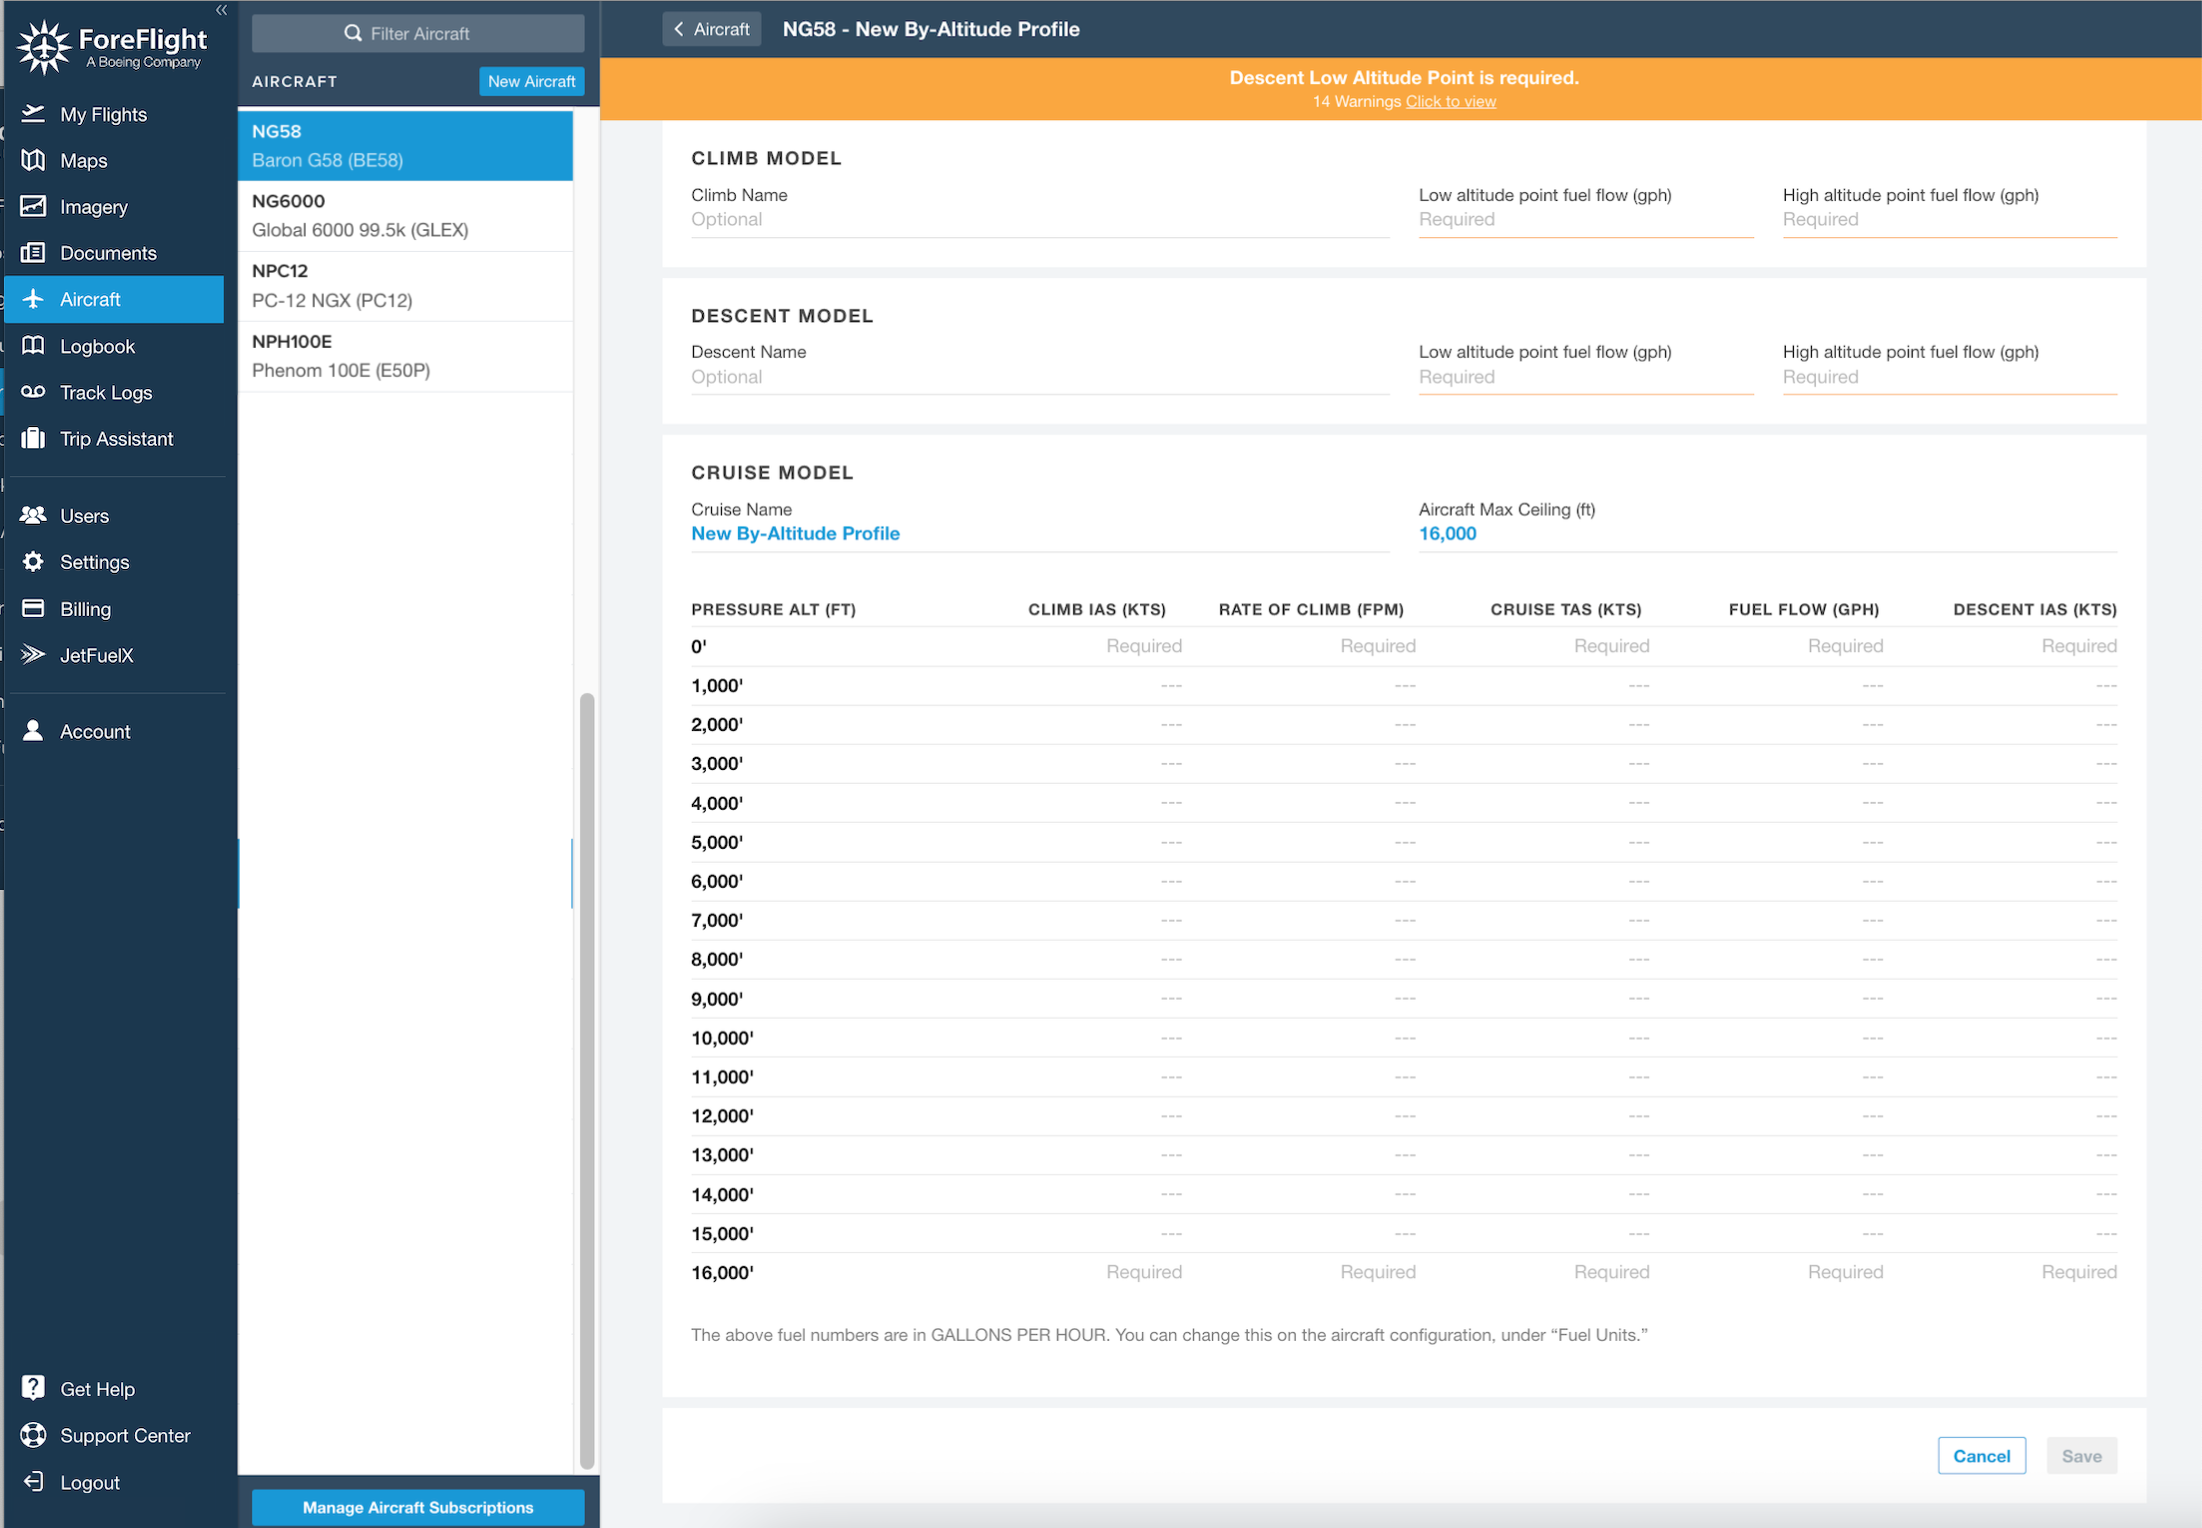Click Descent low altitude fuel flow field
Viewport: 2202px width, 1528px height.
click(x=1585, y=377)
